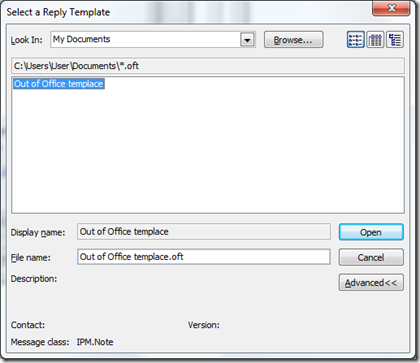Click the Browse... button
Image resolution: width=420 pixels, height=363 pixels.
coord(294,40)
